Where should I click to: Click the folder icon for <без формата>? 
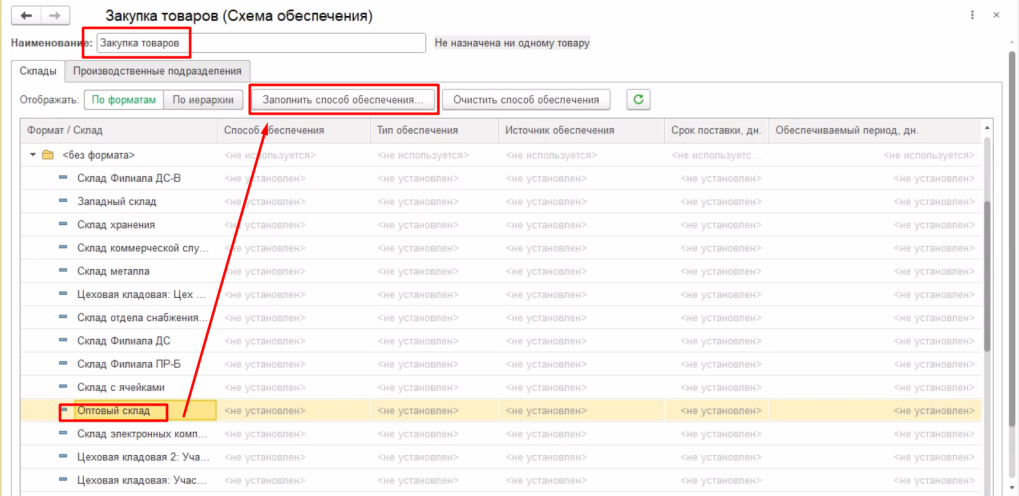click(x=48, y=155)
